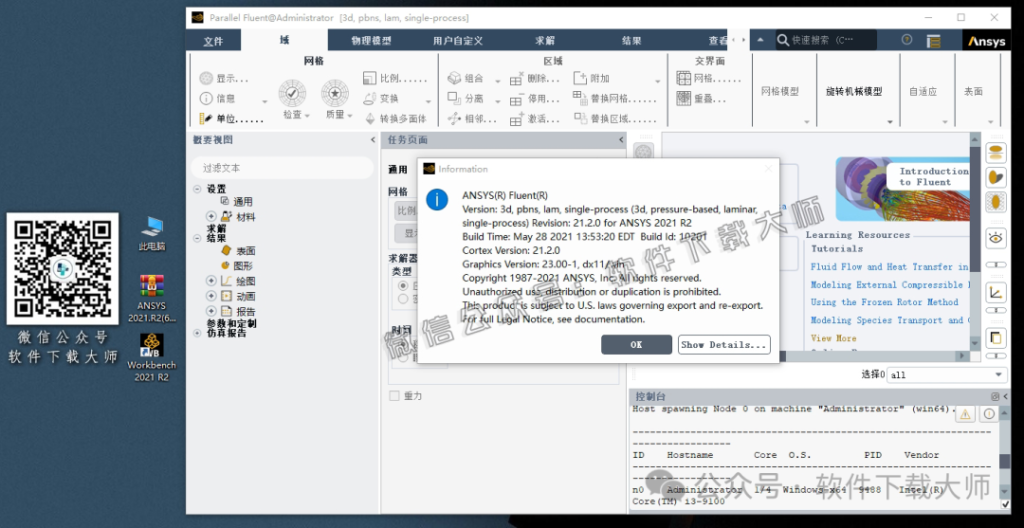Viewport: 1024px width, 528px height.
Task: Click the 删除 delete zones icon
Action: 517,79
